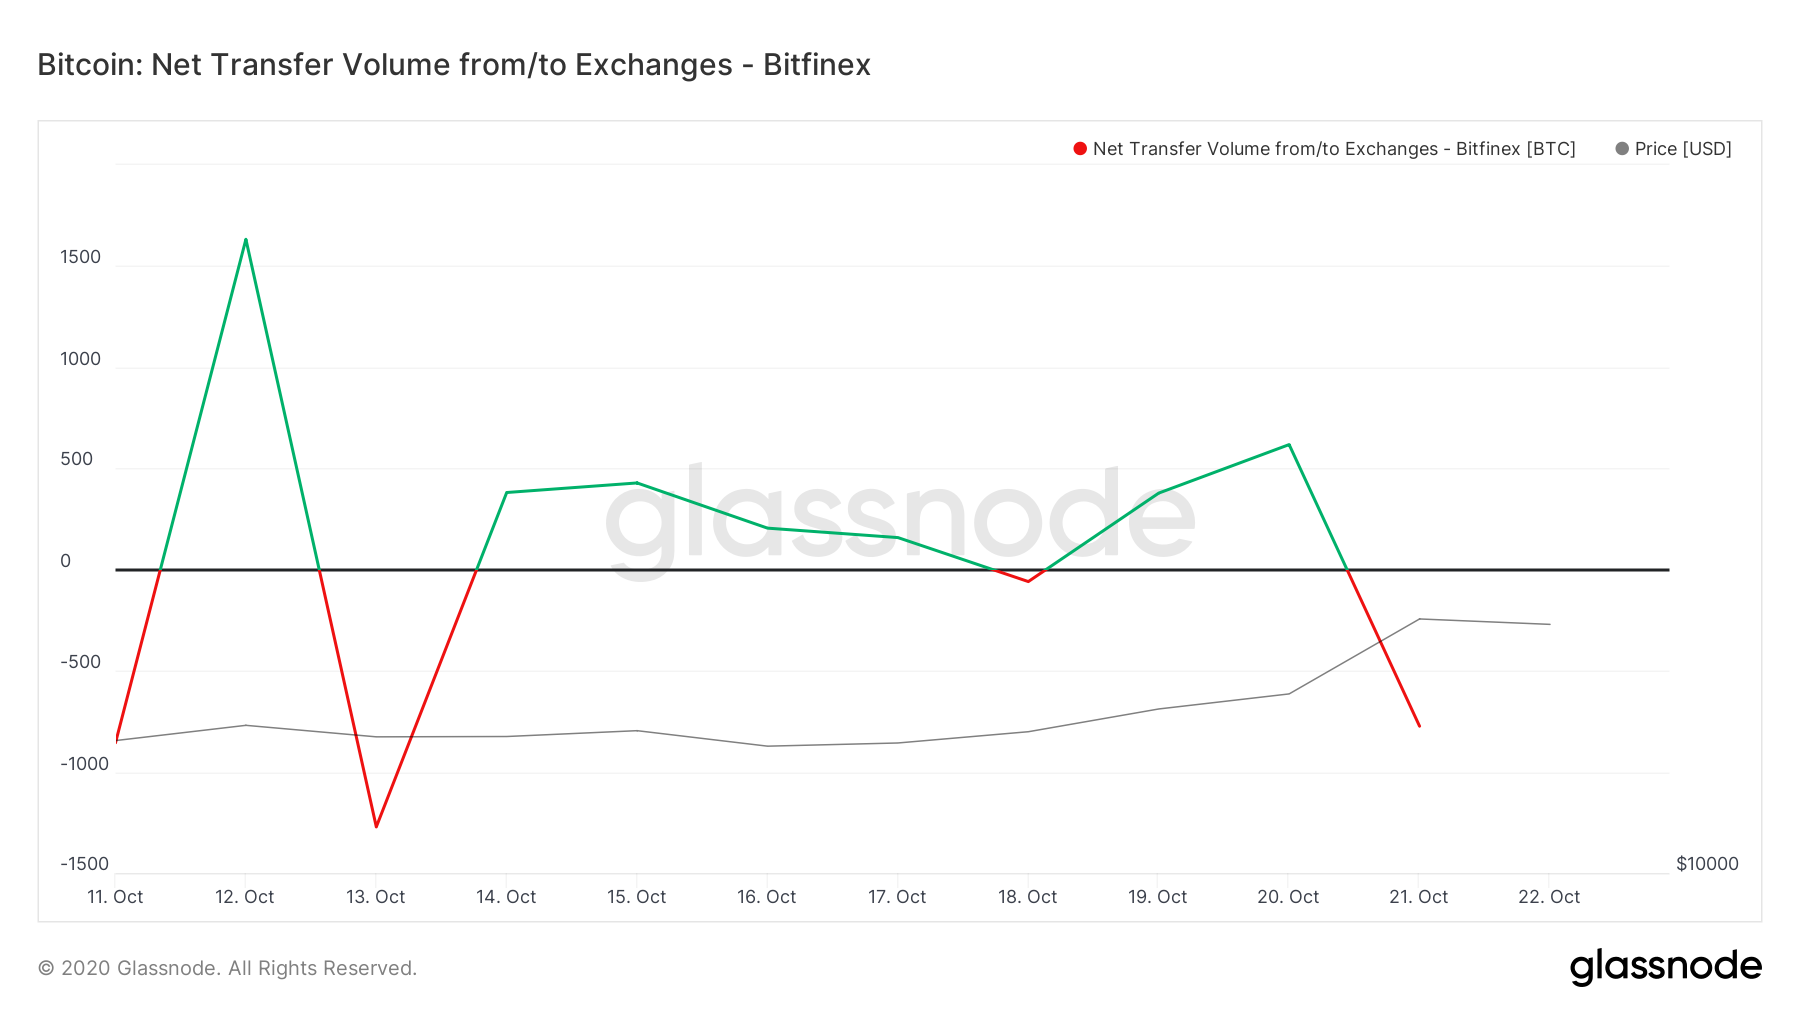Click the chart title about Bitfinex
The height and width of the screenshot is (1013, 1800).
click(x=454, y=65)
